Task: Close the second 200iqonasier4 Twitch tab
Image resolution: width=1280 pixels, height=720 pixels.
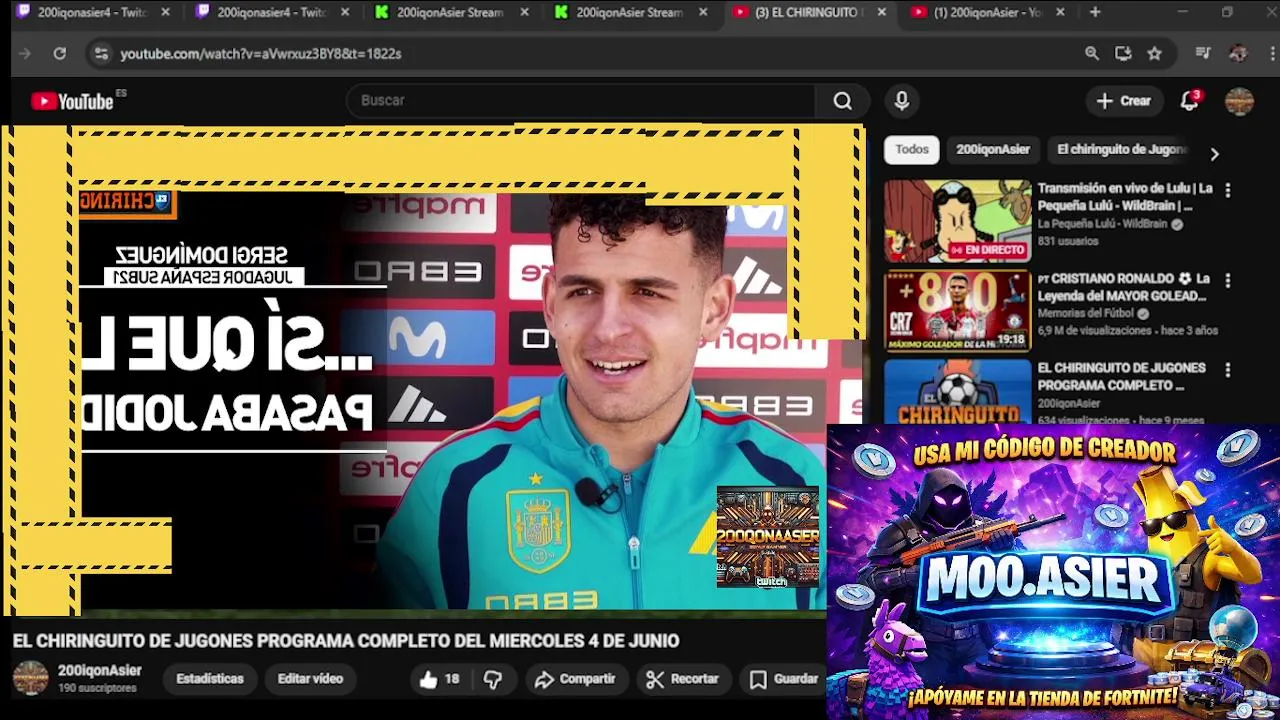Action: click(x=345, y=12)
